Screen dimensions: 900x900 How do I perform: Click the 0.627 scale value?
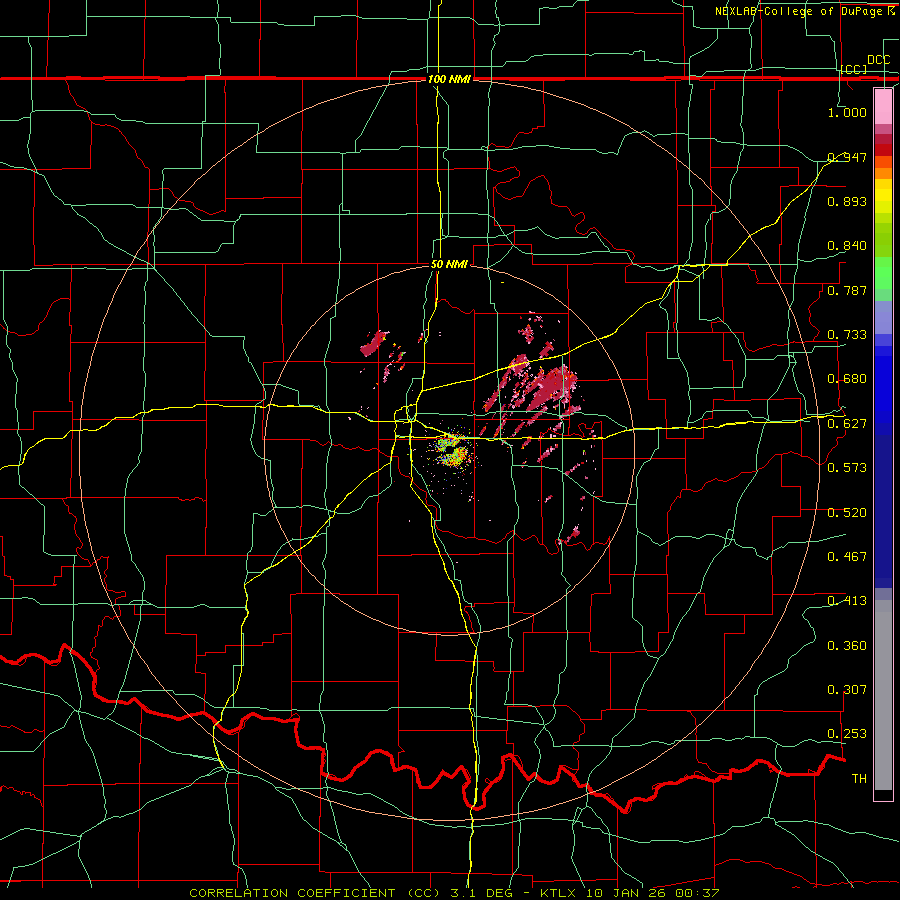pos(847,424)
